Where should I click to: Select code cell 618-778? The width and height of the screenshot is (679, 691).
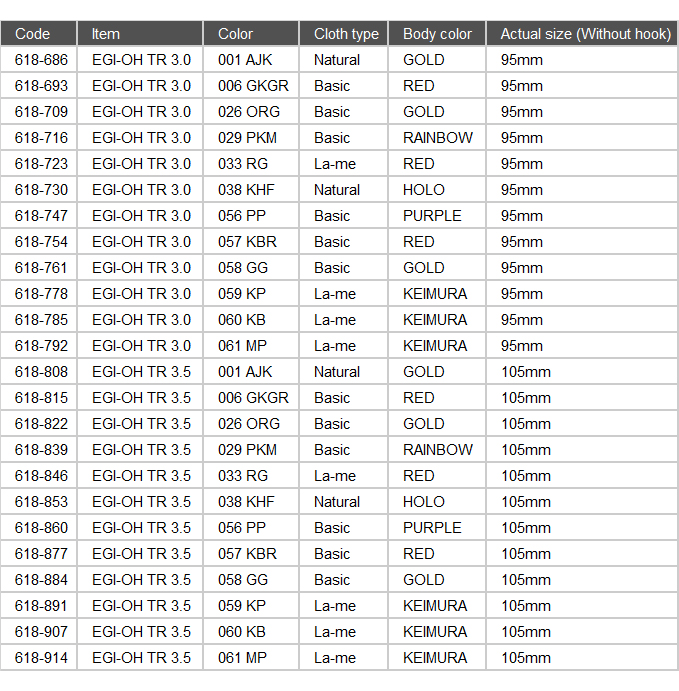[41, 294]
